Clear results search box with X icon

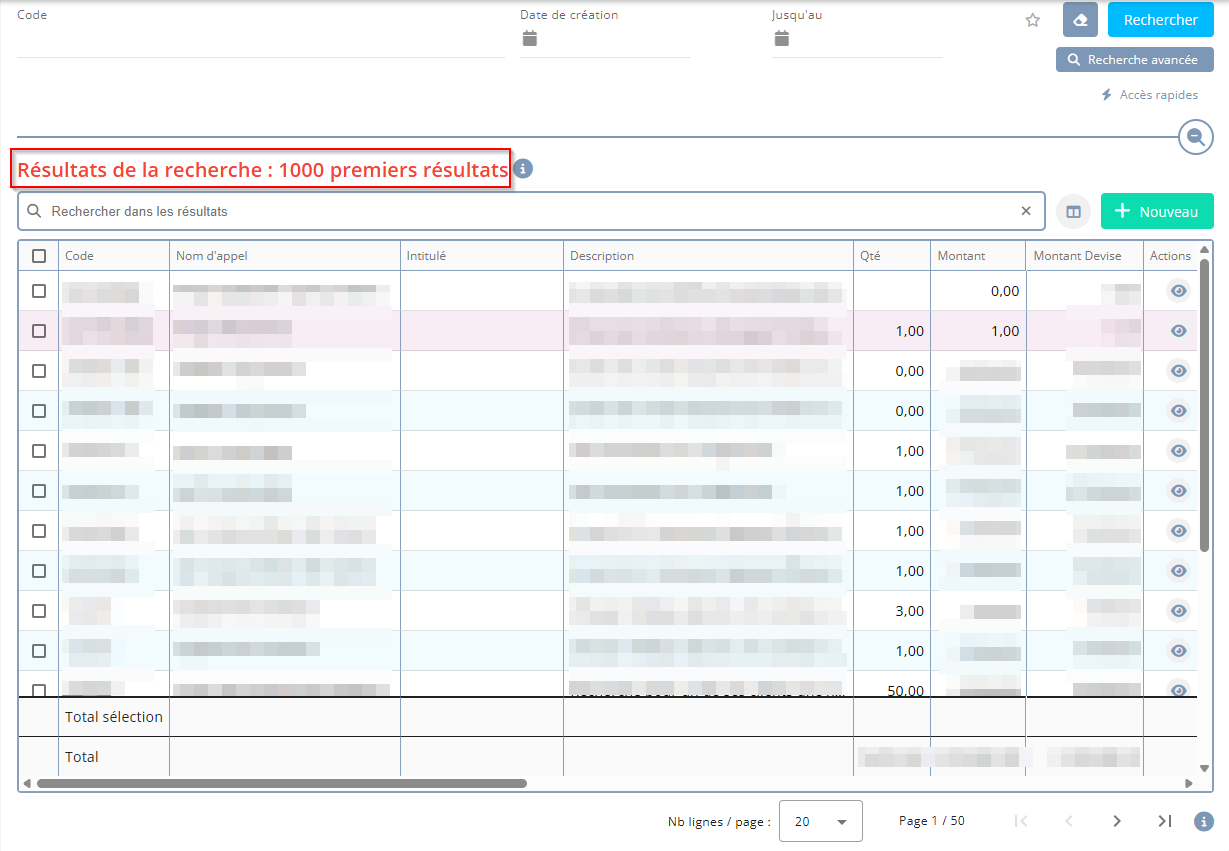pos(1025,211)
